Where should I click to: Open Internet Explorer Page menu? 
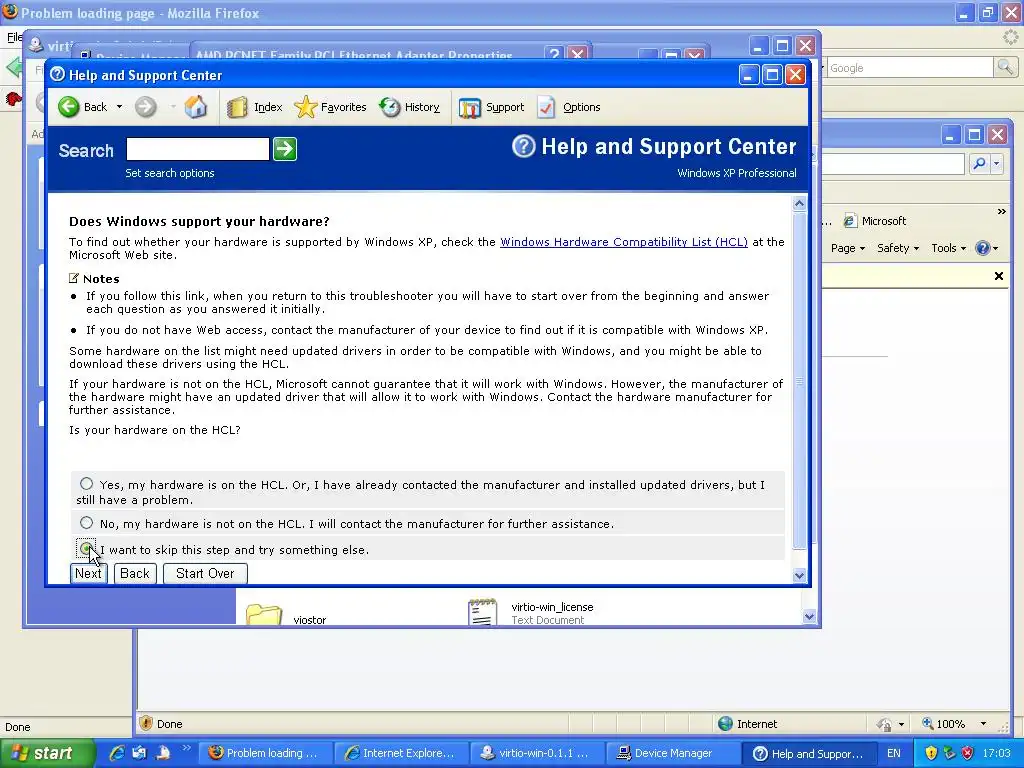[848, 248]
